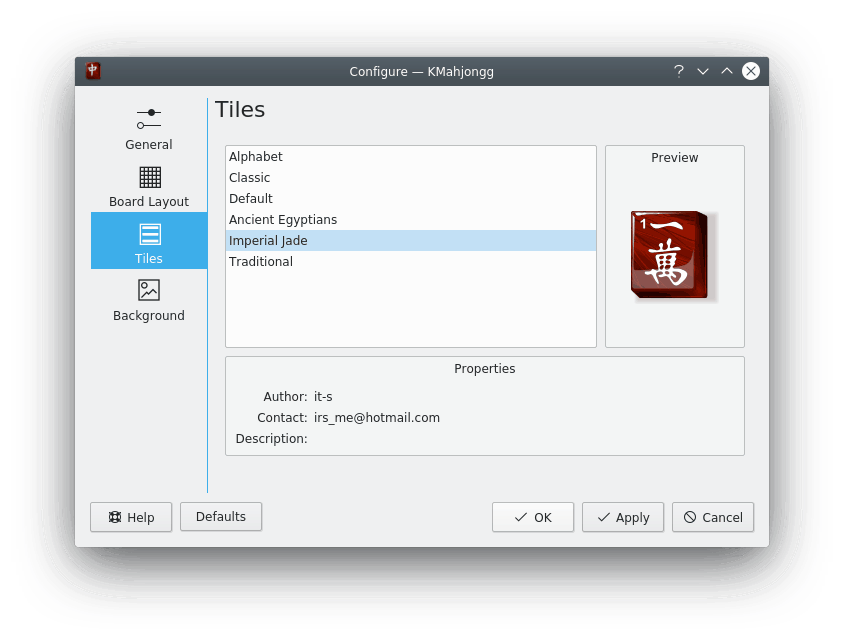
Task: Open the Board Layout settings page
Action: coord(148,186)
